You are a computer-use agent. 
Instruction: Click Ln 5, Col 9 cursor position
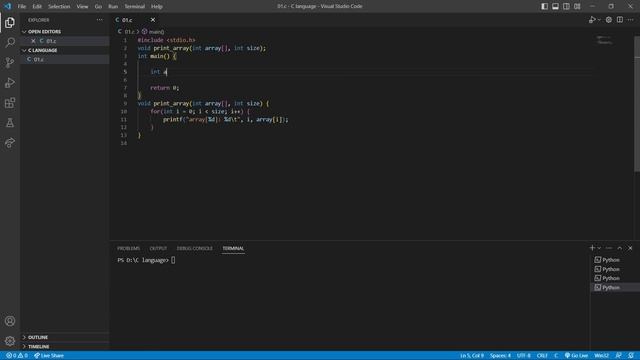point(472,356)
